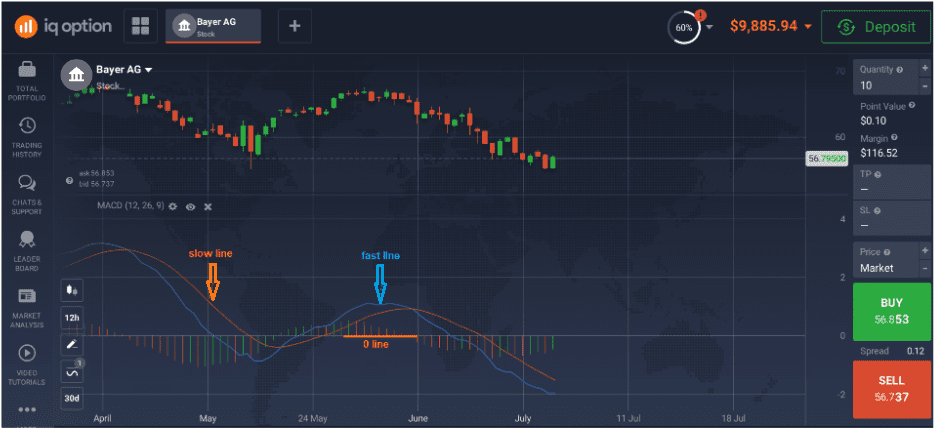Click the 24 May date axis label
Image resolution: width=934 pixels, height=429 pixels.
(313, 418)
